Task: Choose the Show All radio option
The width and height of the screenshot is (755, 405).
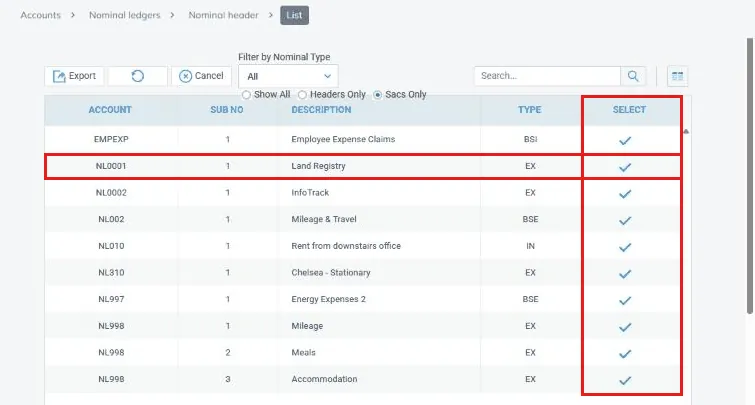Action: (246, 95)
